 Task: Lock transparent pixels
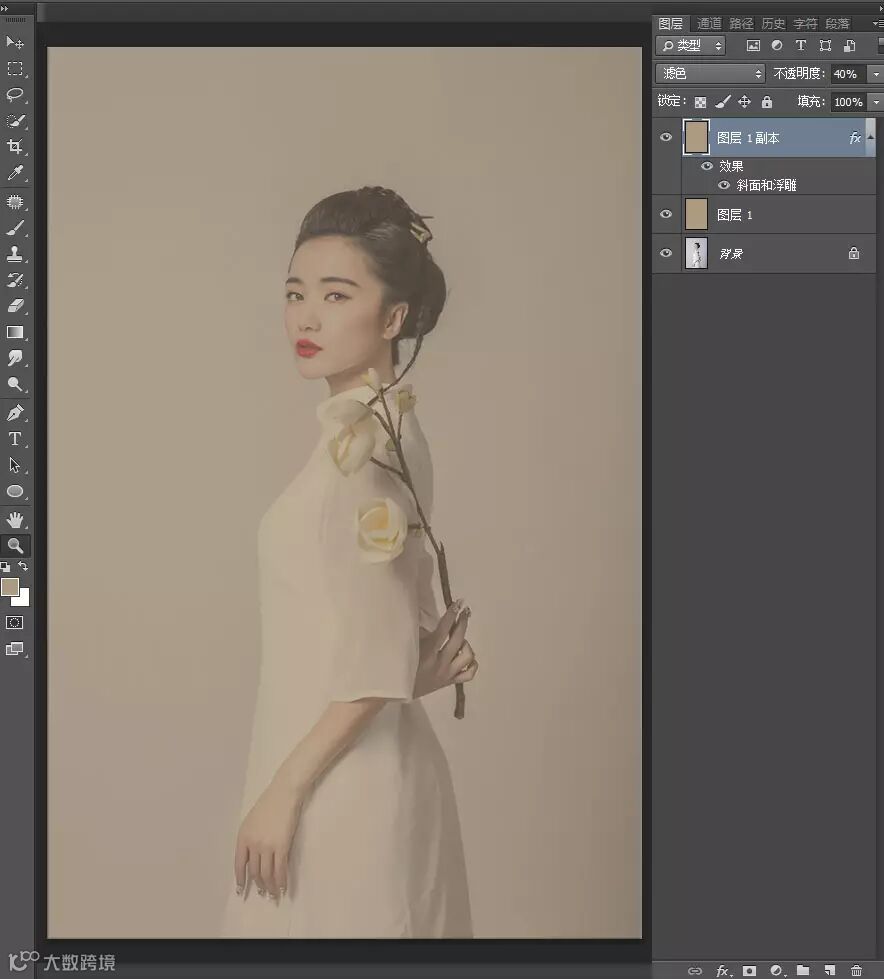pyautogui.click(x=700, y=102)
